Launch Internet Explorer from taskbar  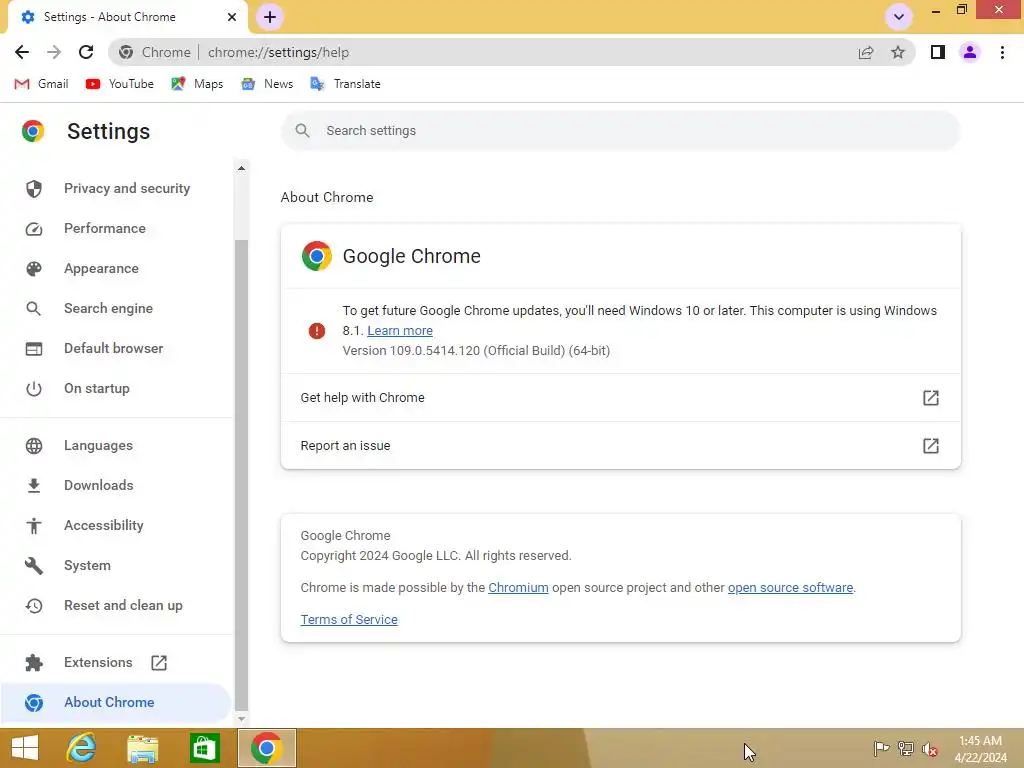click(x=81, y=748)
